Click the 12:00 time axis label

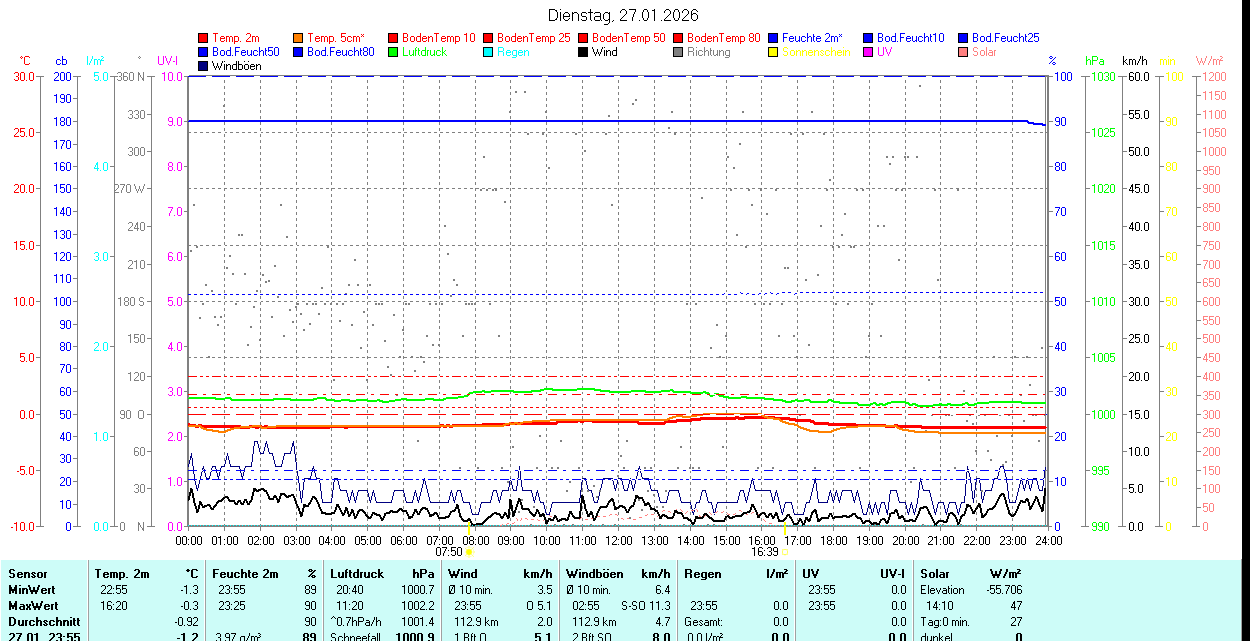click(x=619, y=540)
